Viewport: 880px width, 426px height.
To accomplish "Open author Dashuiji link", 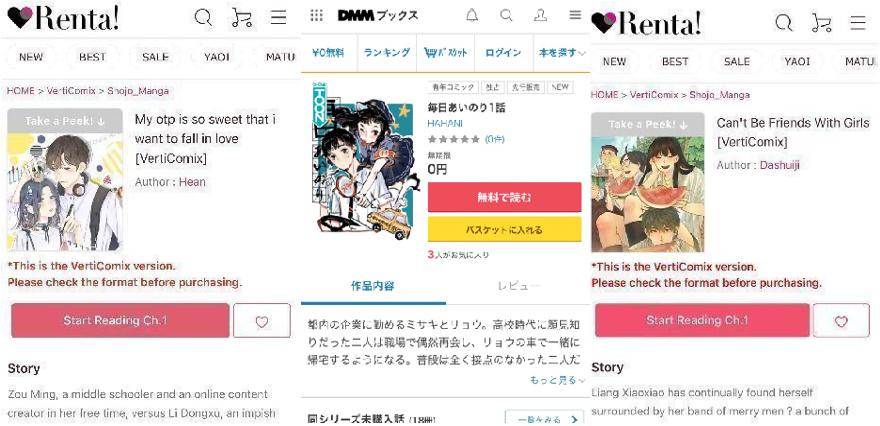I will click(780, 165).
